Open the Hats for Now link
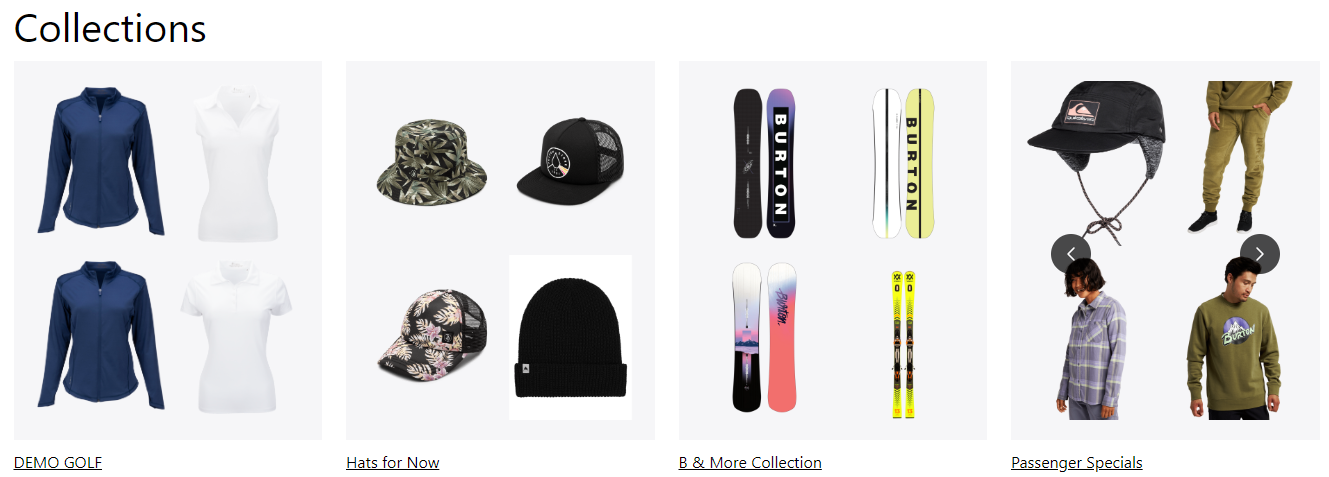Image resolution: width=1329 pixels, height=477 pixels. click(393, 462)
